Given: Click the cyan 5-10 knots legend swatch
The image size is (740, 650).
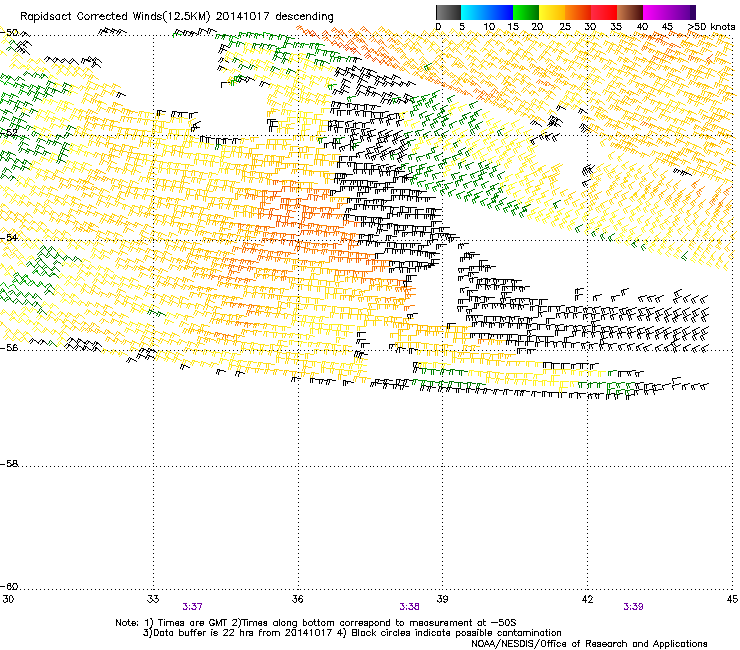Looking at the screenshot, I should pyautogui.click(x=474, y=12).
